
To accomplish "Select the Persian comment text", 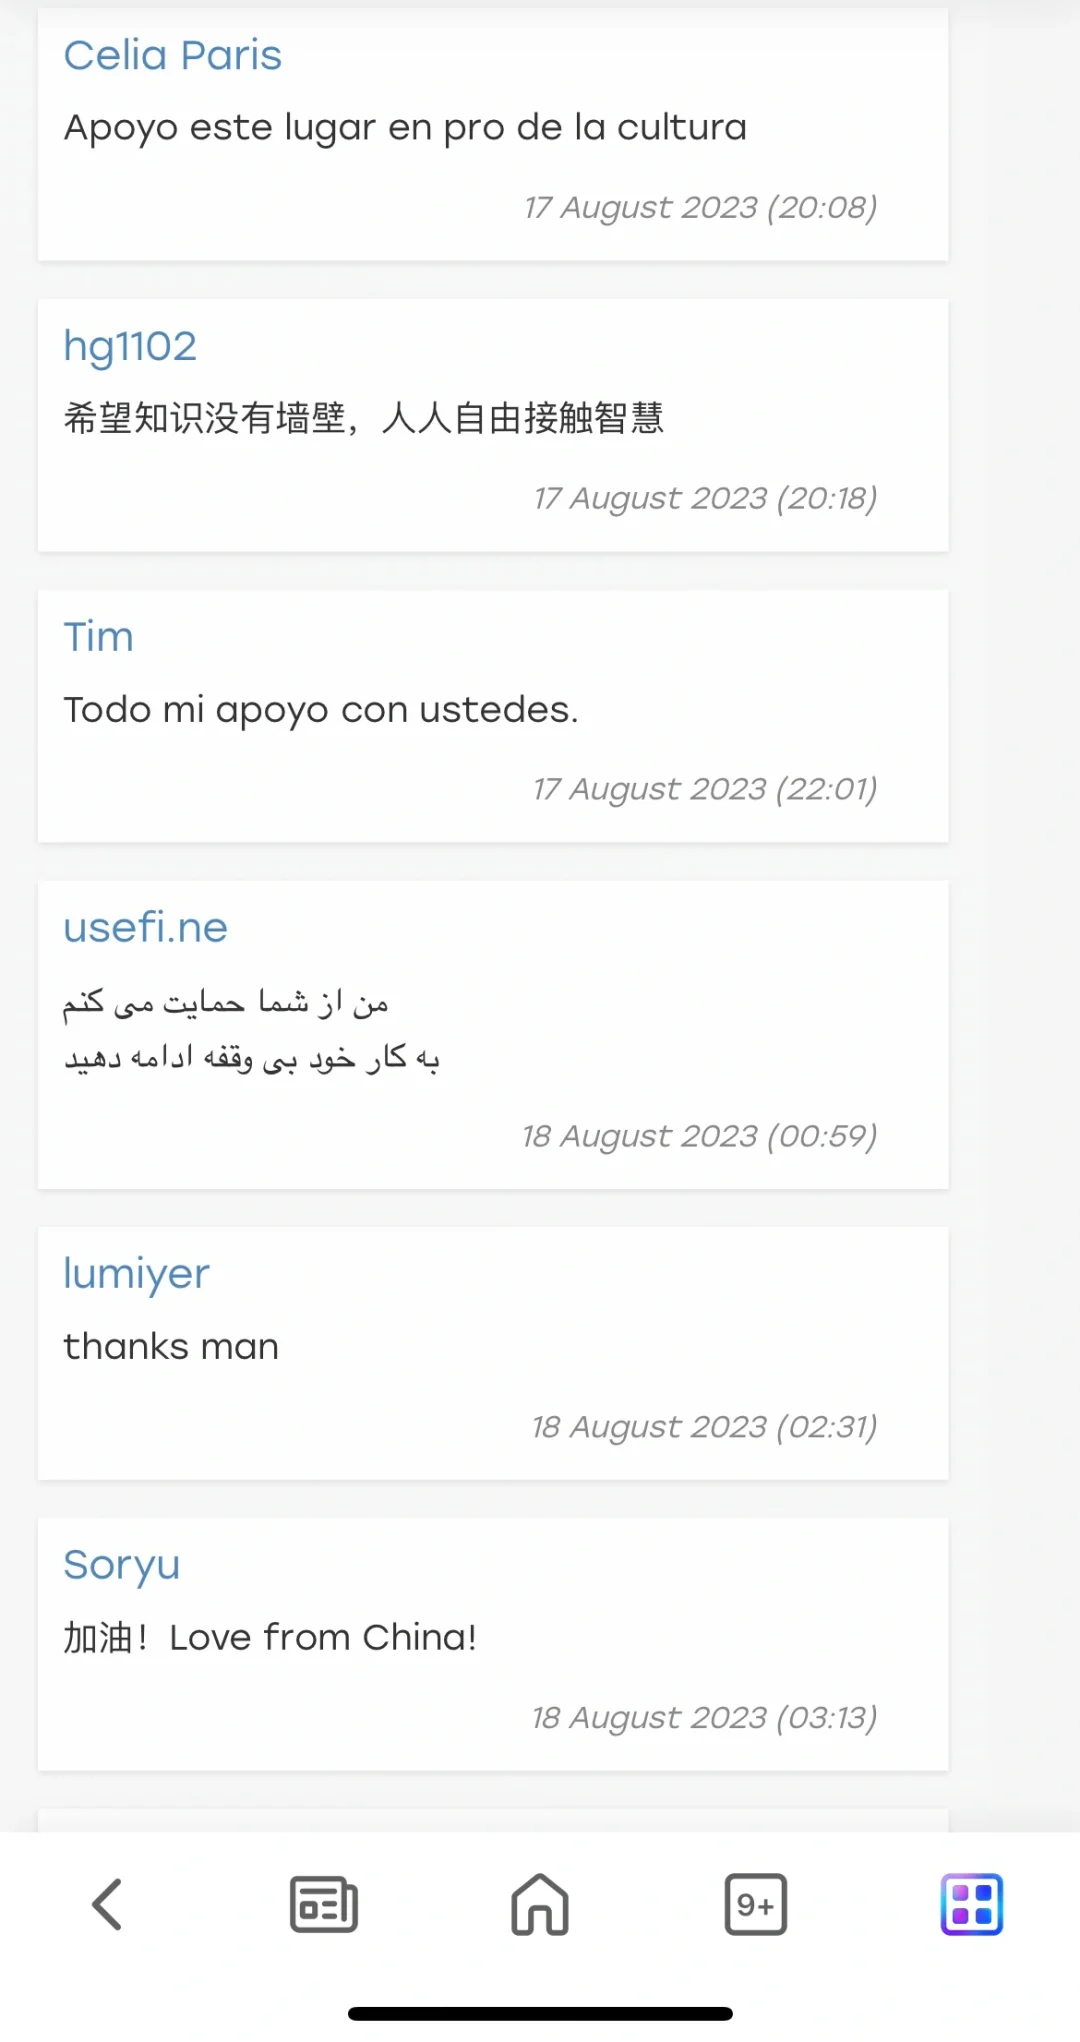I will pyautogui.click(x=252, y=1029).
